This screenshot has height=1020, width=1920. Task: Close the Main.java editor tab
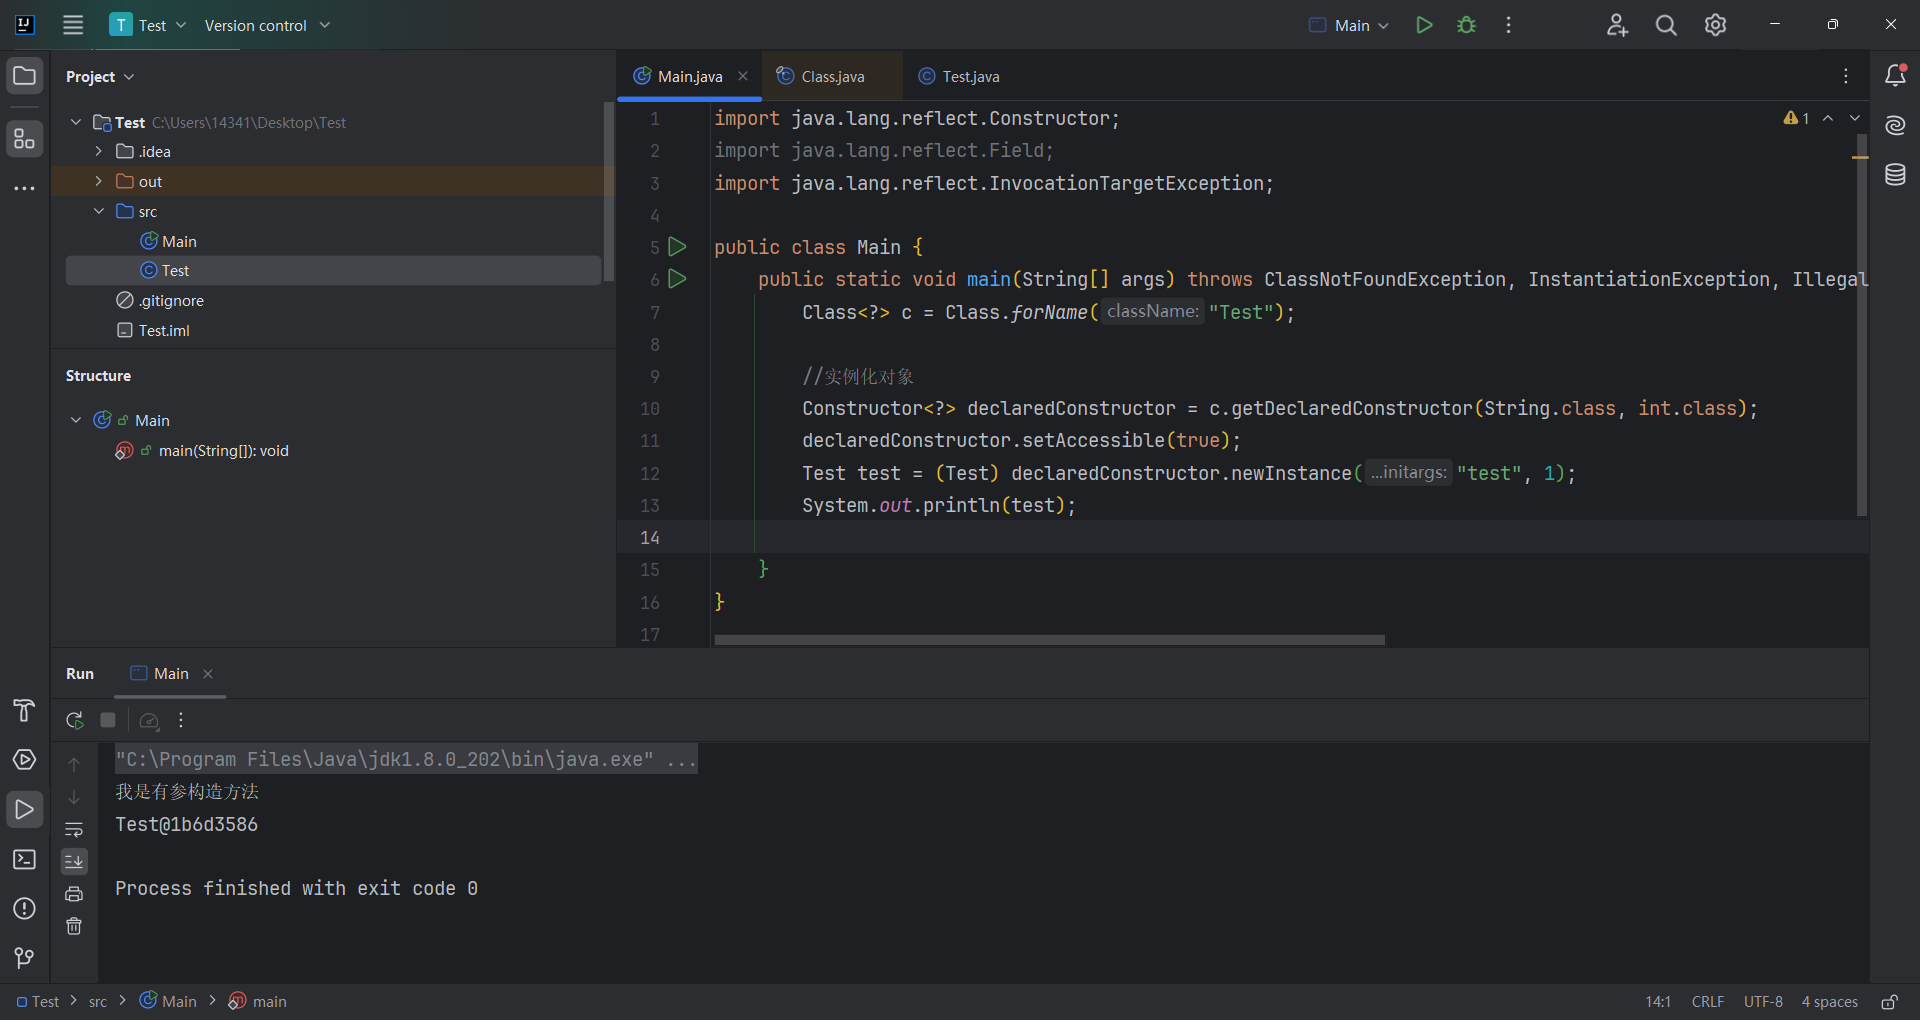pos(743,76)
